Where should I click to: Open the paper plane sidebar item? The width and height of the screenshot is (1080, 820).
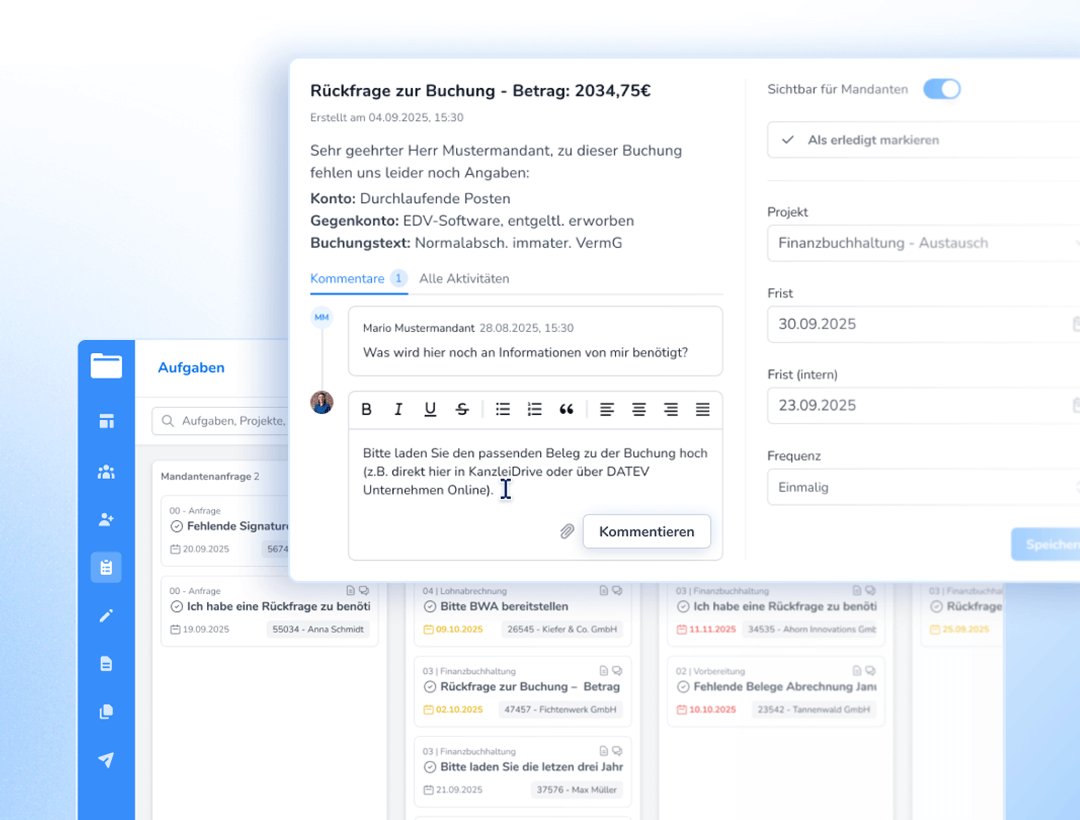pos(106,760)
